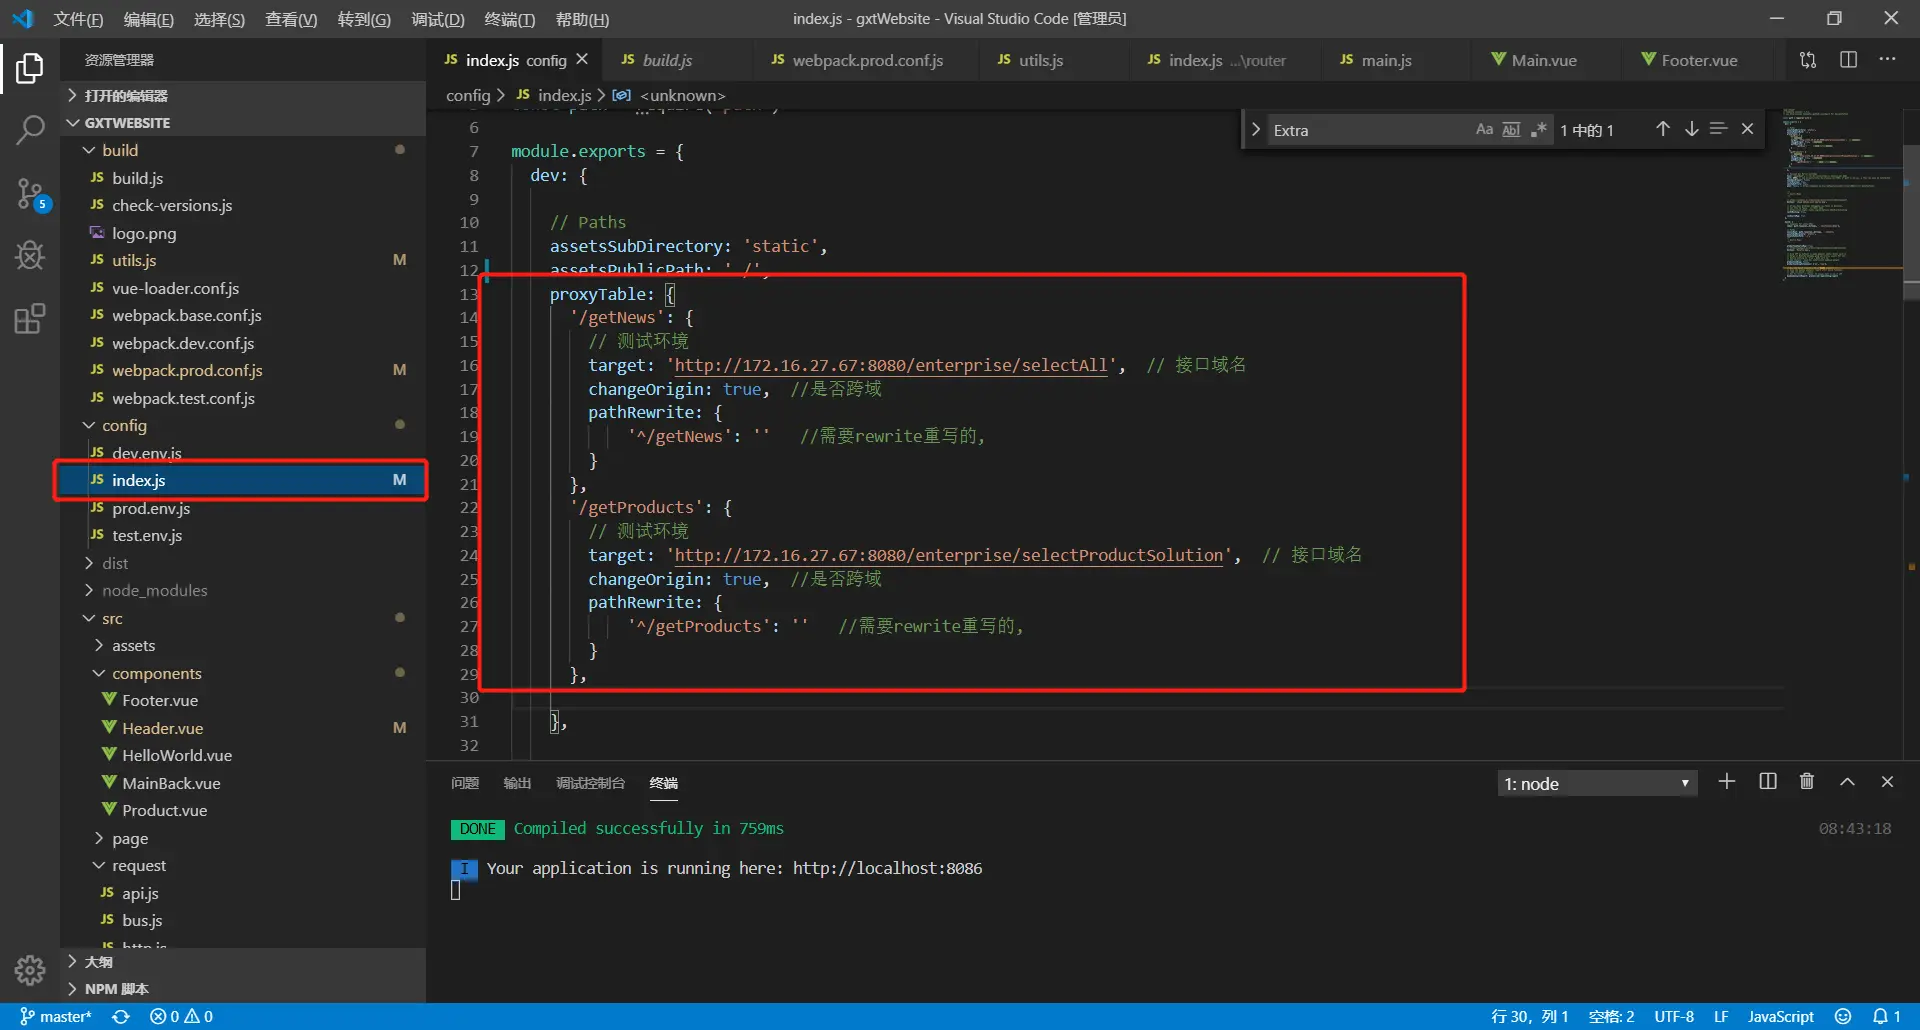Open the Extensions view

[x=30, y=319]
